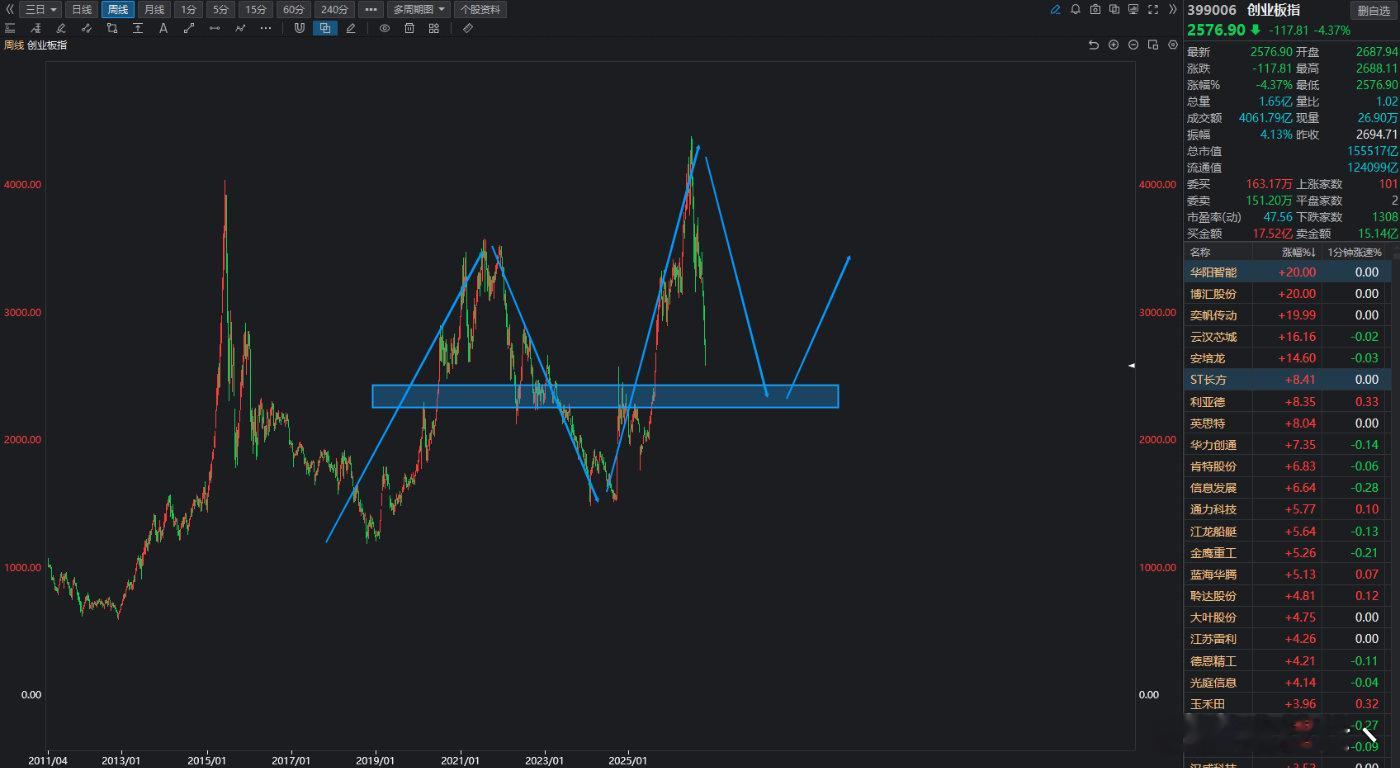Toggle drawings visibility with the eye icon

pos(384,28)
